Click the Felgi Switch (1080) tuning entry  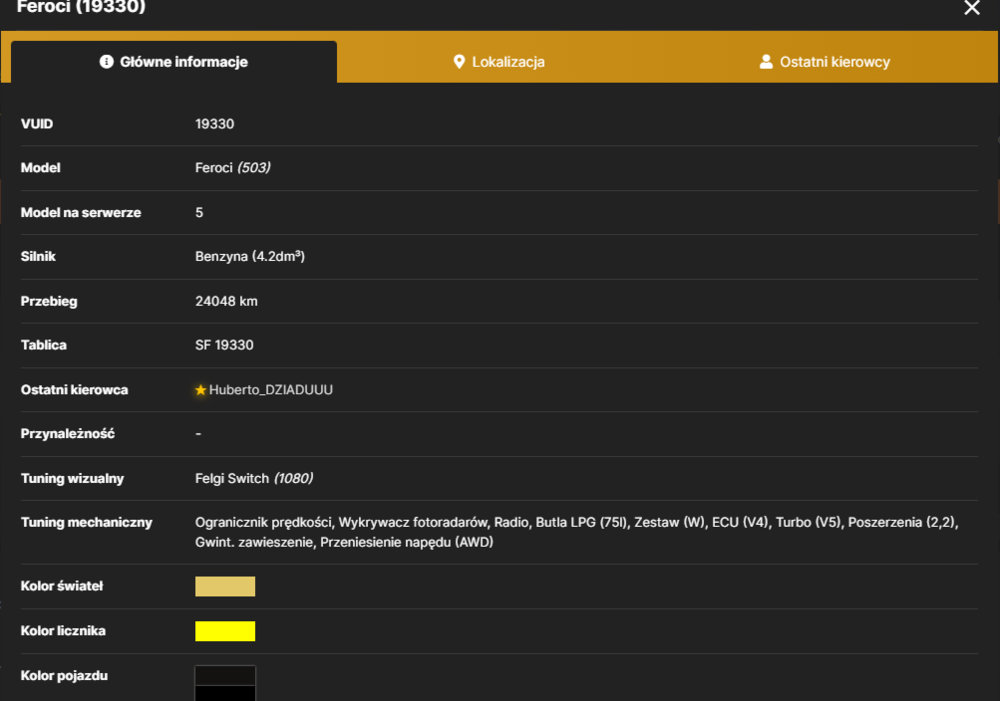tap(254, 478)
